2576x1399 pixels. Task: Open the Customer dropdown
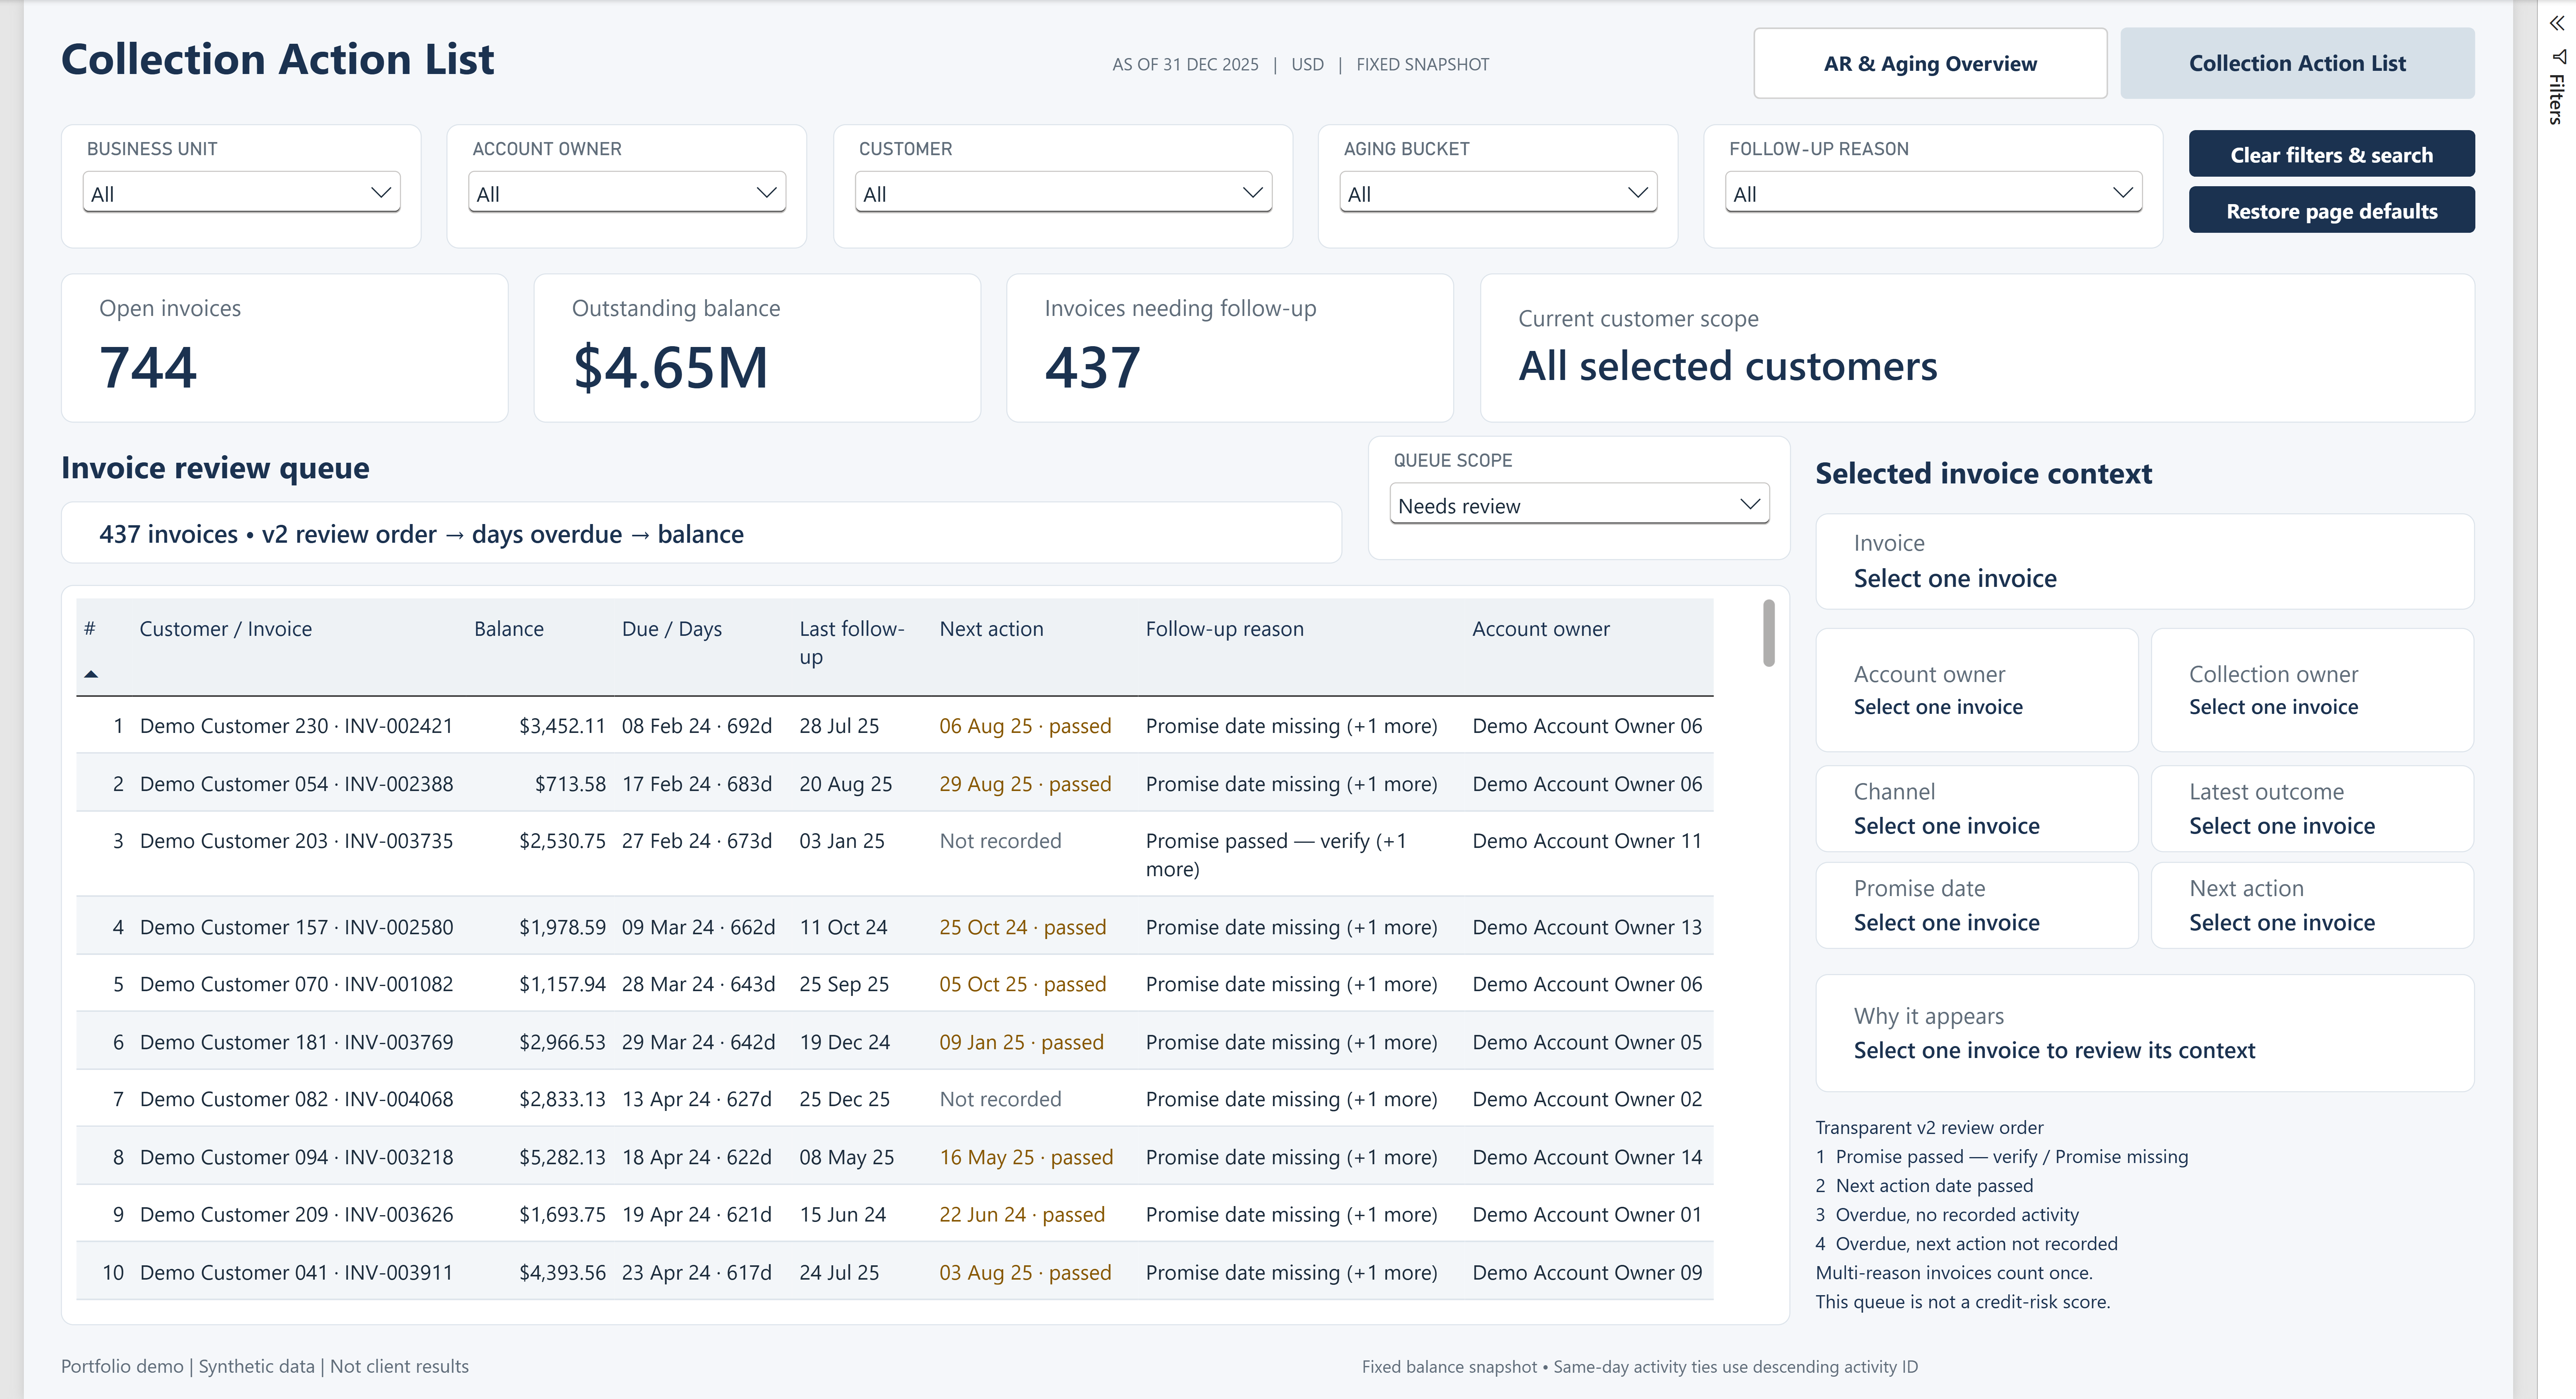(x=1063, y=193)
